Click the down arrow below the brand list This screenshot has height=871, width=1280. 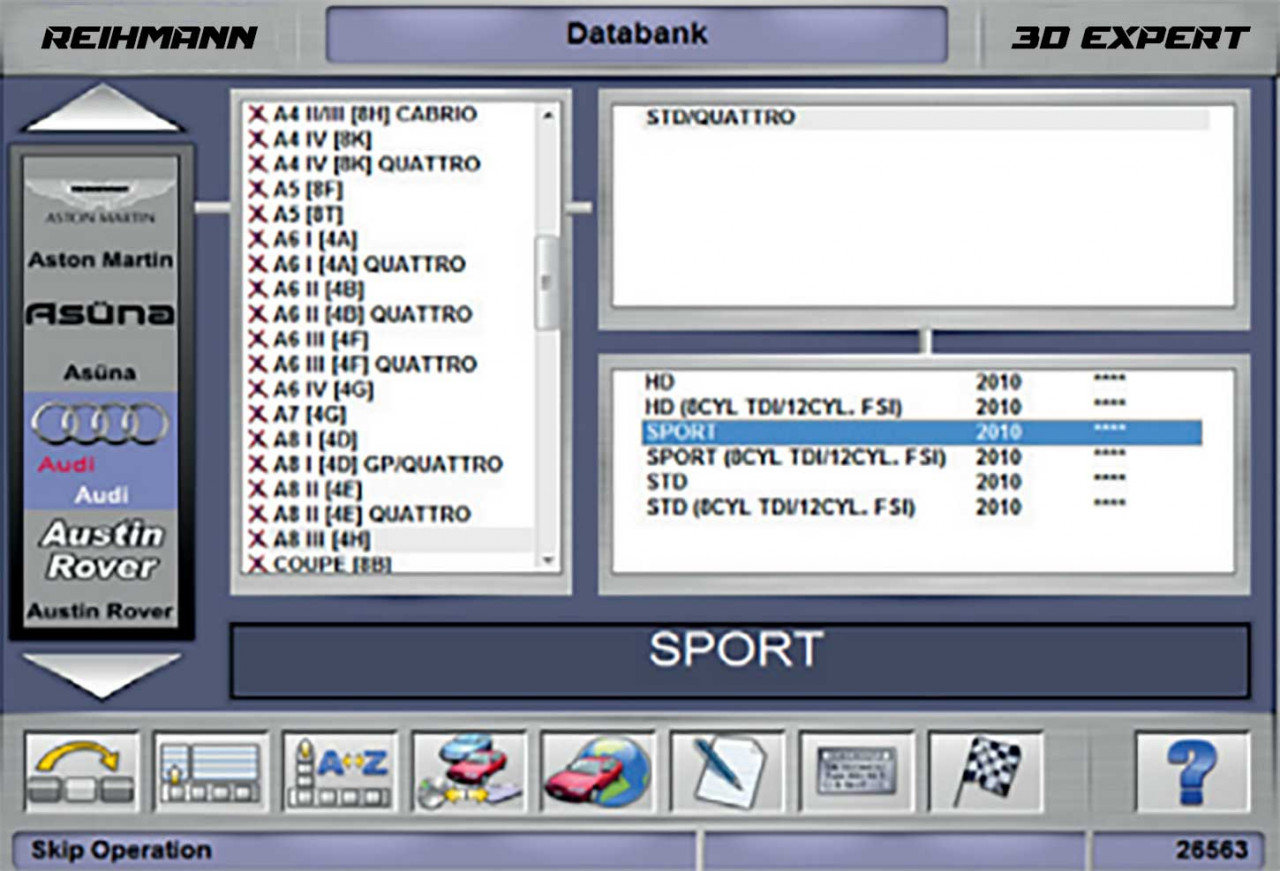[102, 677]
